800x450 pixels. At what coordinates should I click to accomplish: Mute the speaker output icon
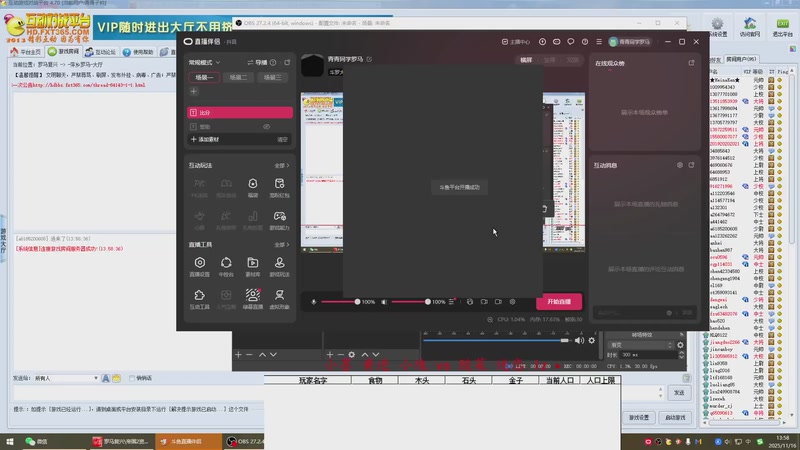click(384, 302)
